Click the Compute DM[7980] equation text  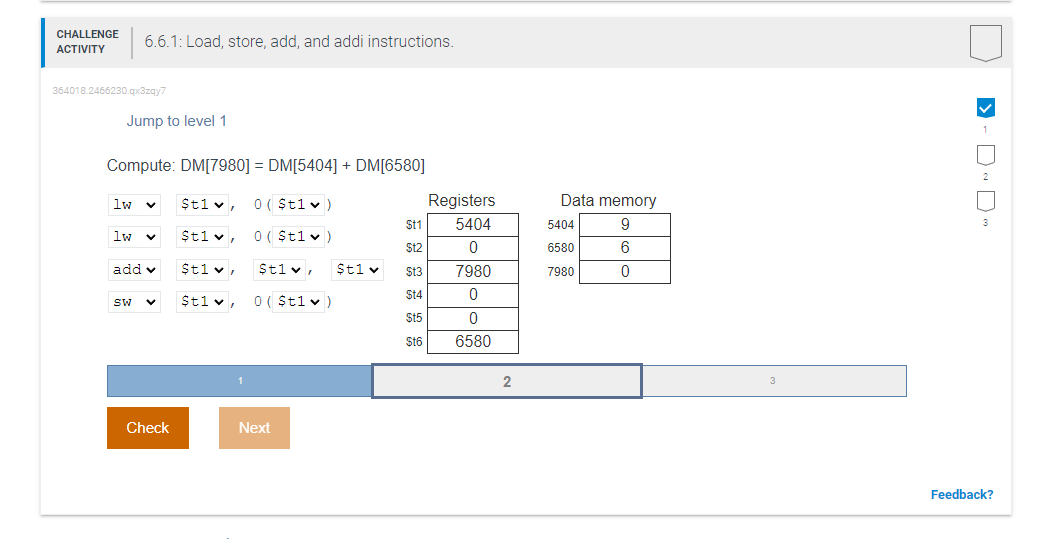[x=266, y=166]
